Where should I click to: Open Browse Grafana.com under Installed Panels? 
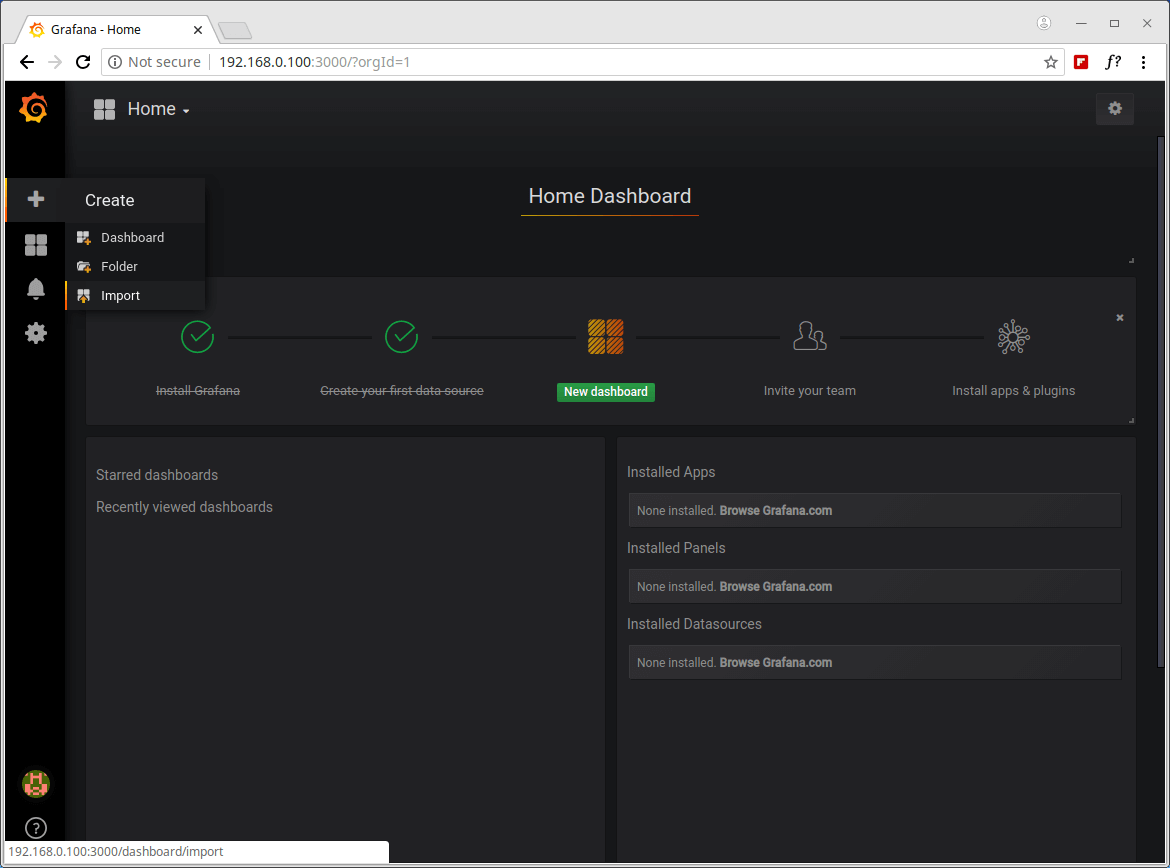click(x=775, y=587)
